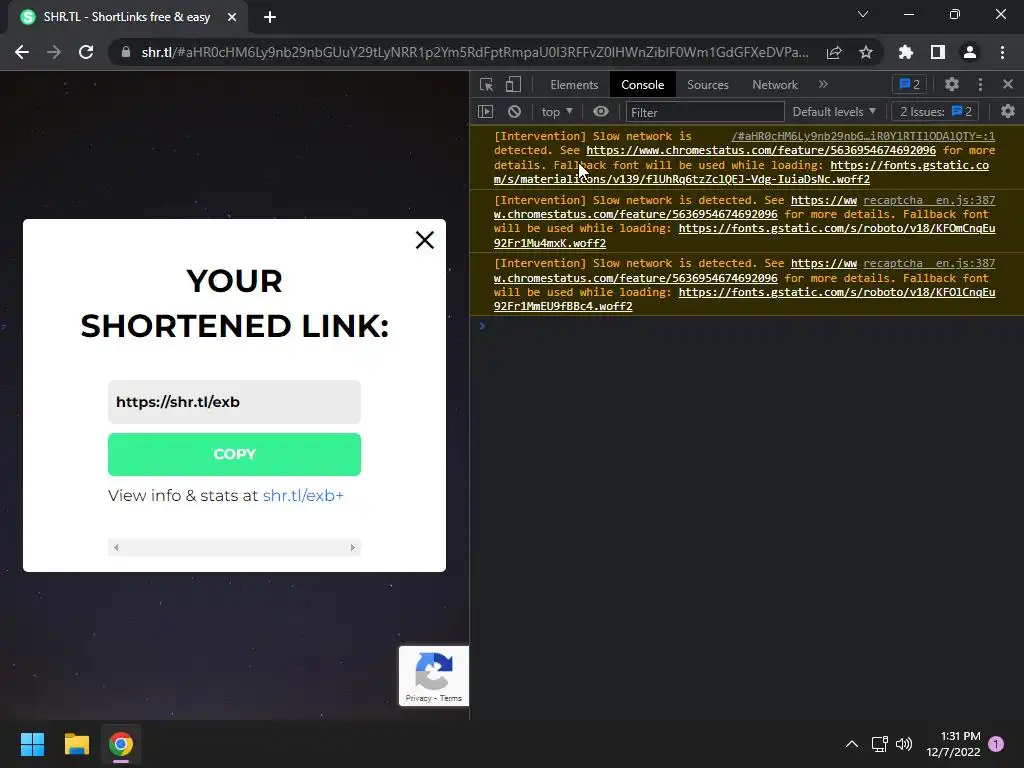
Task: Open the network status tray icon
Action: [x=879, y=744]
